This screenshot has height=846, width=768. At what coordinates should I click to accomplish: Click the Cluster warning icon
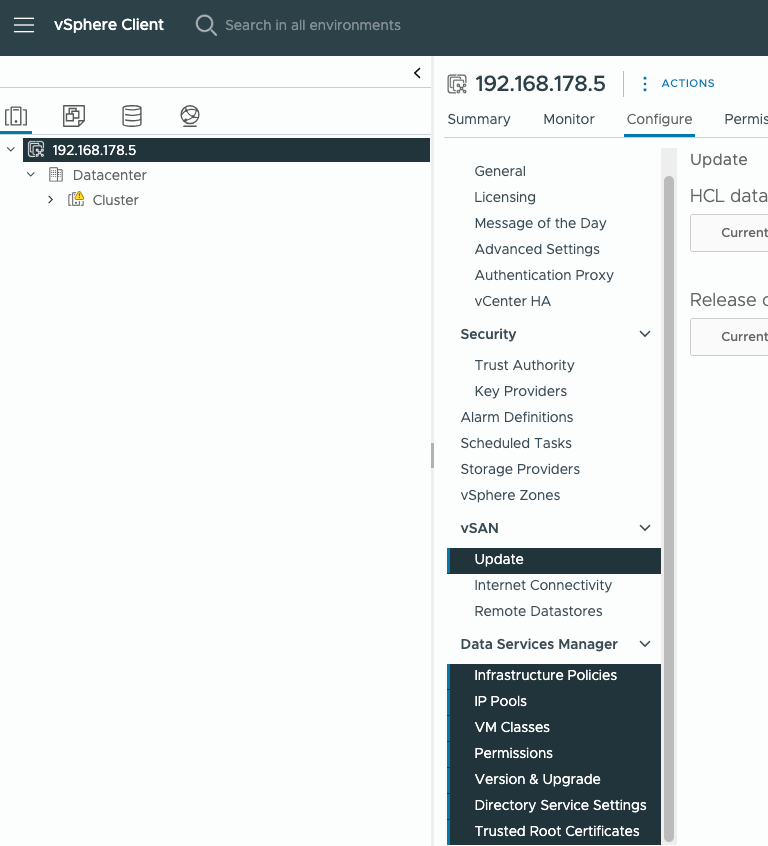pos(76,199)
